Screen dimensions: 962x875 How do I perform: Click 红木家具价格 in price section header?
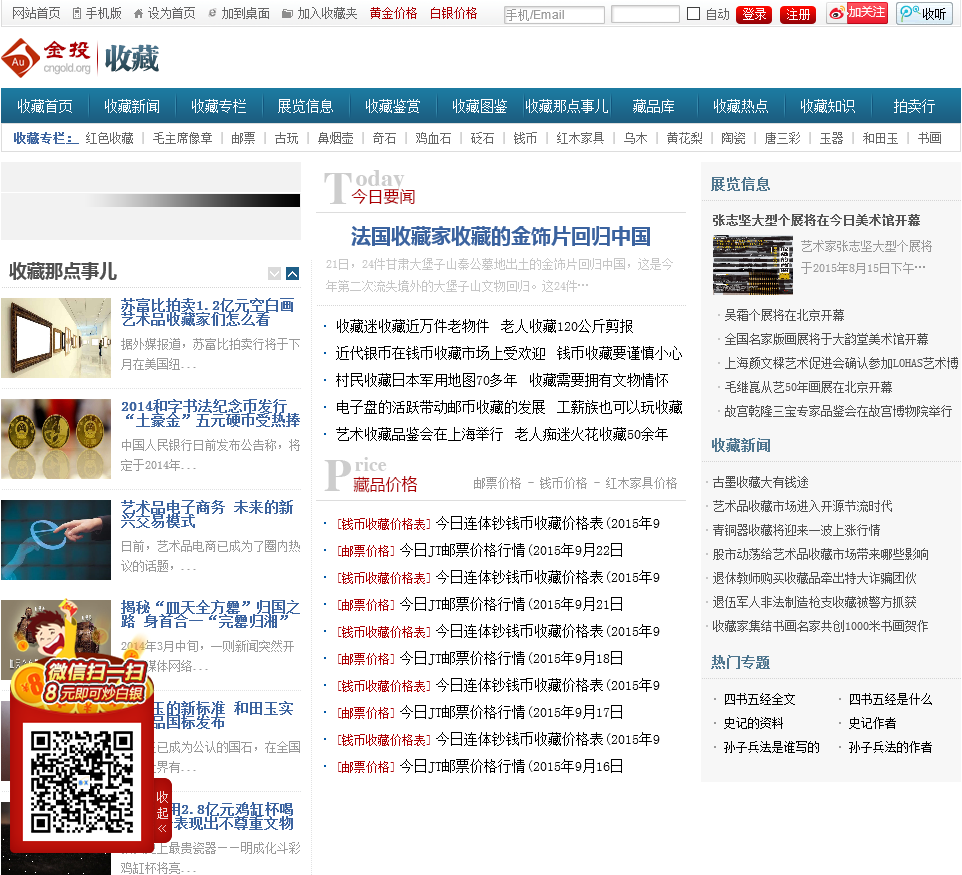tap(641, 484)
